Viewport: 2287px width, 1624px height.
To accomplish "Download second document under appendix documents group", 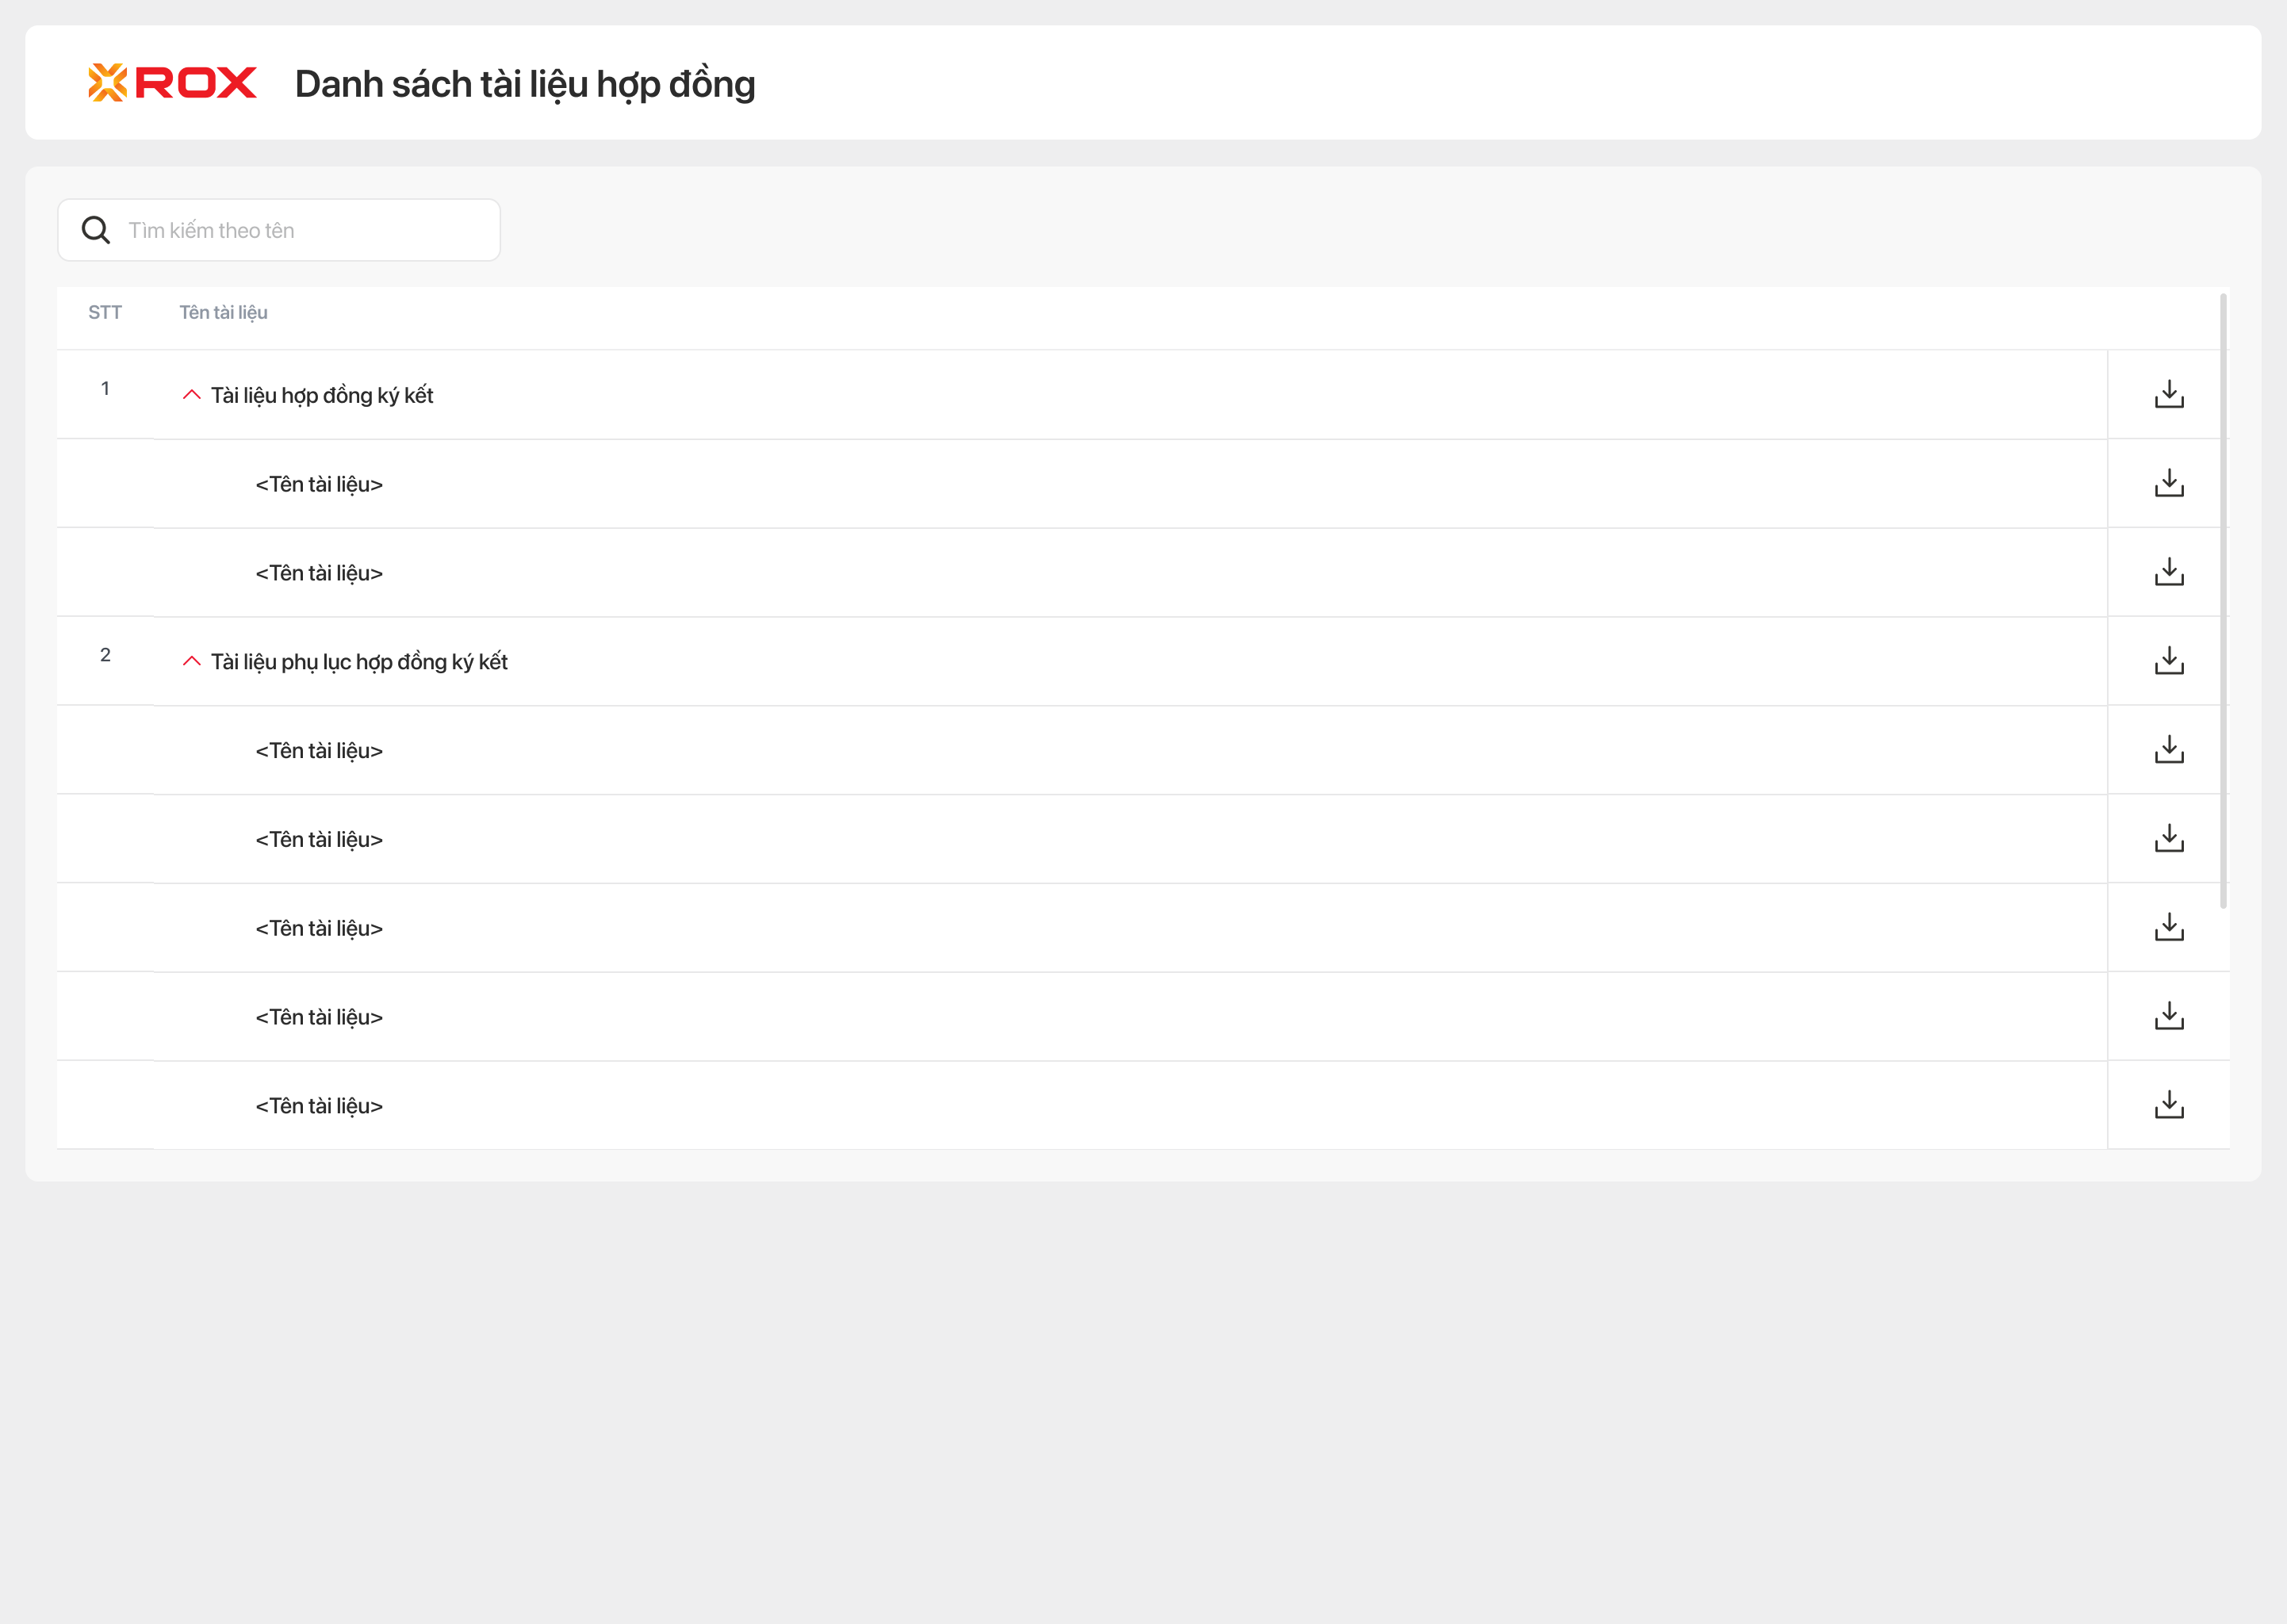I will click(x=2168, y=838).
